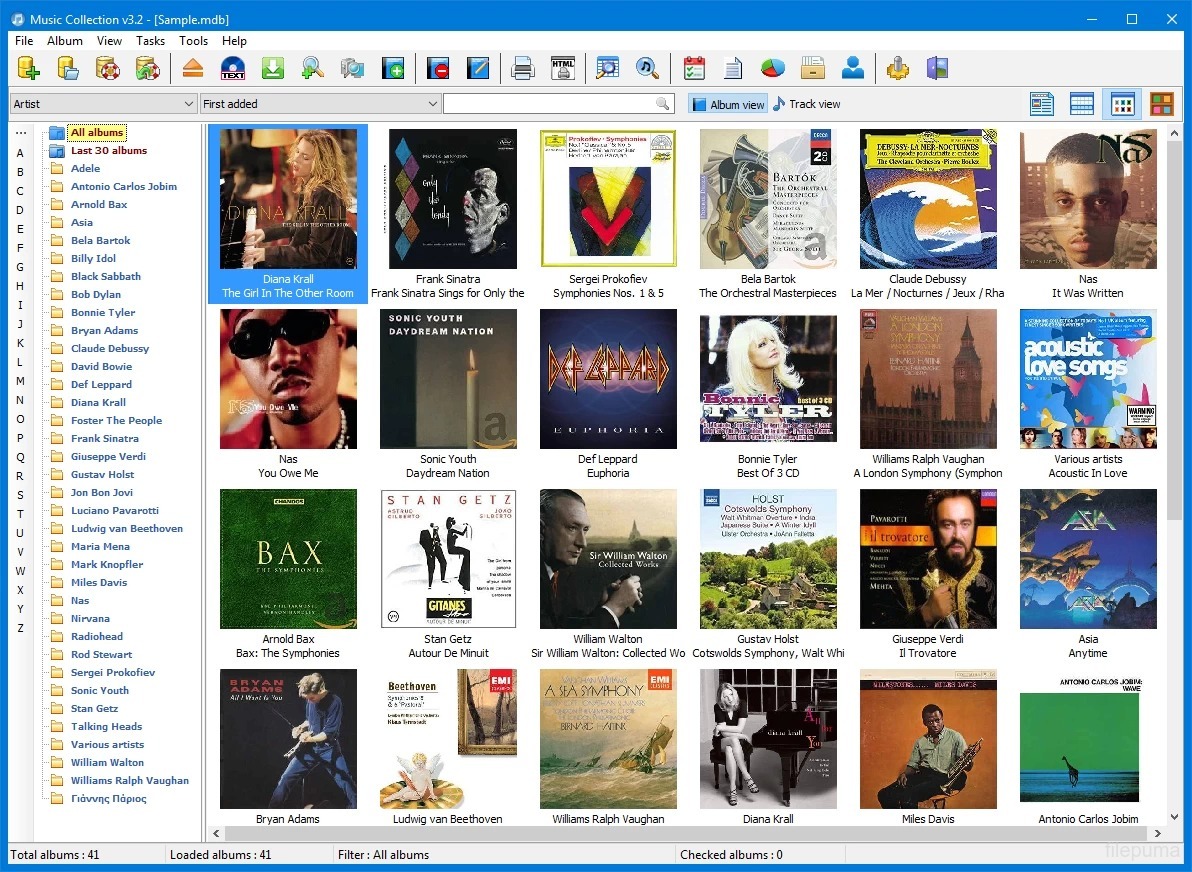Click the new database icon with green plus
1192x872 pixels.
click(29, 68)
